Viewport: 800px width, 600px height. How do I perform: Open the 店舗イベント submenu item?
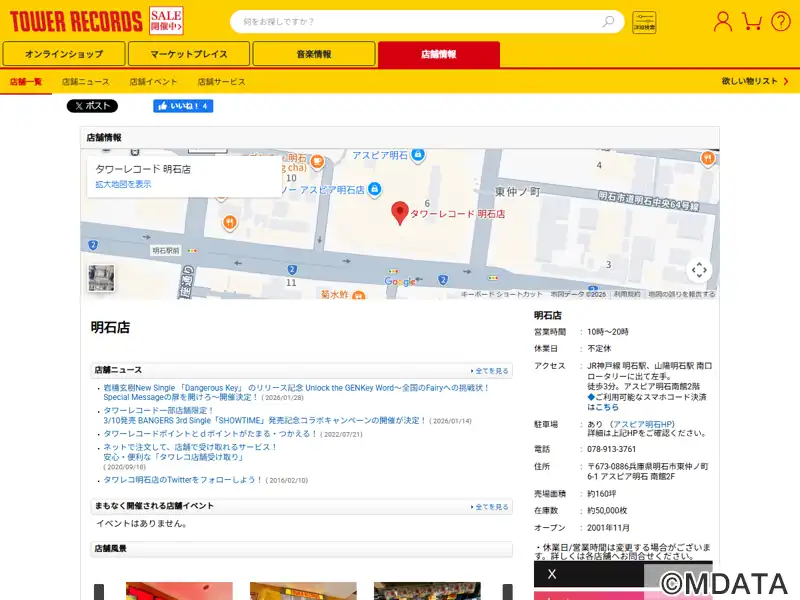point(153,81)
